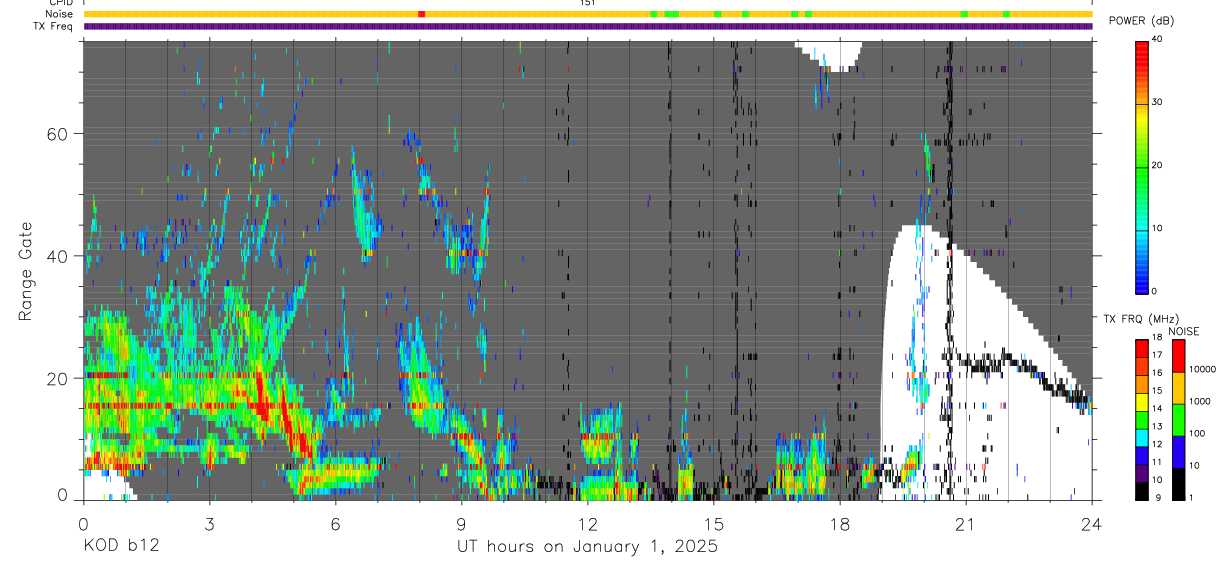Click the '11' value on TX FRQ scale
This screenshot has width=1228, height=567.
tap(1157, 462)
